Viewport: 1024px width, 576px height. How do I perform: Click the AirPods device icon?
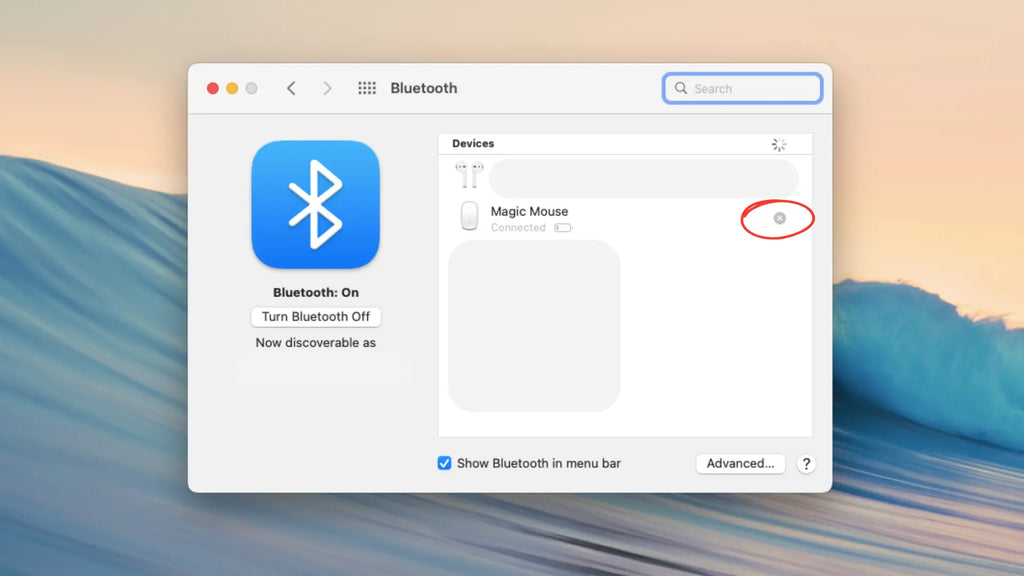(x=469, y=176)
